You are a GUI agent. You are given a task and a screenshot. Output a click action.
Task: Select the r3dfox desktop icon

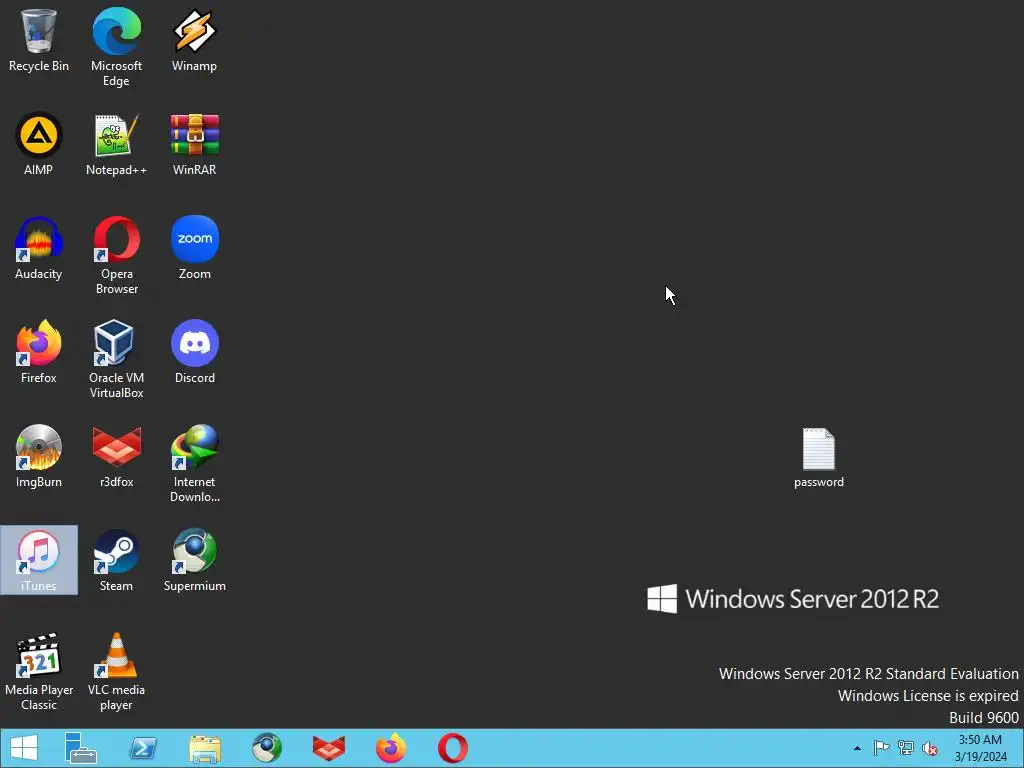116,456
